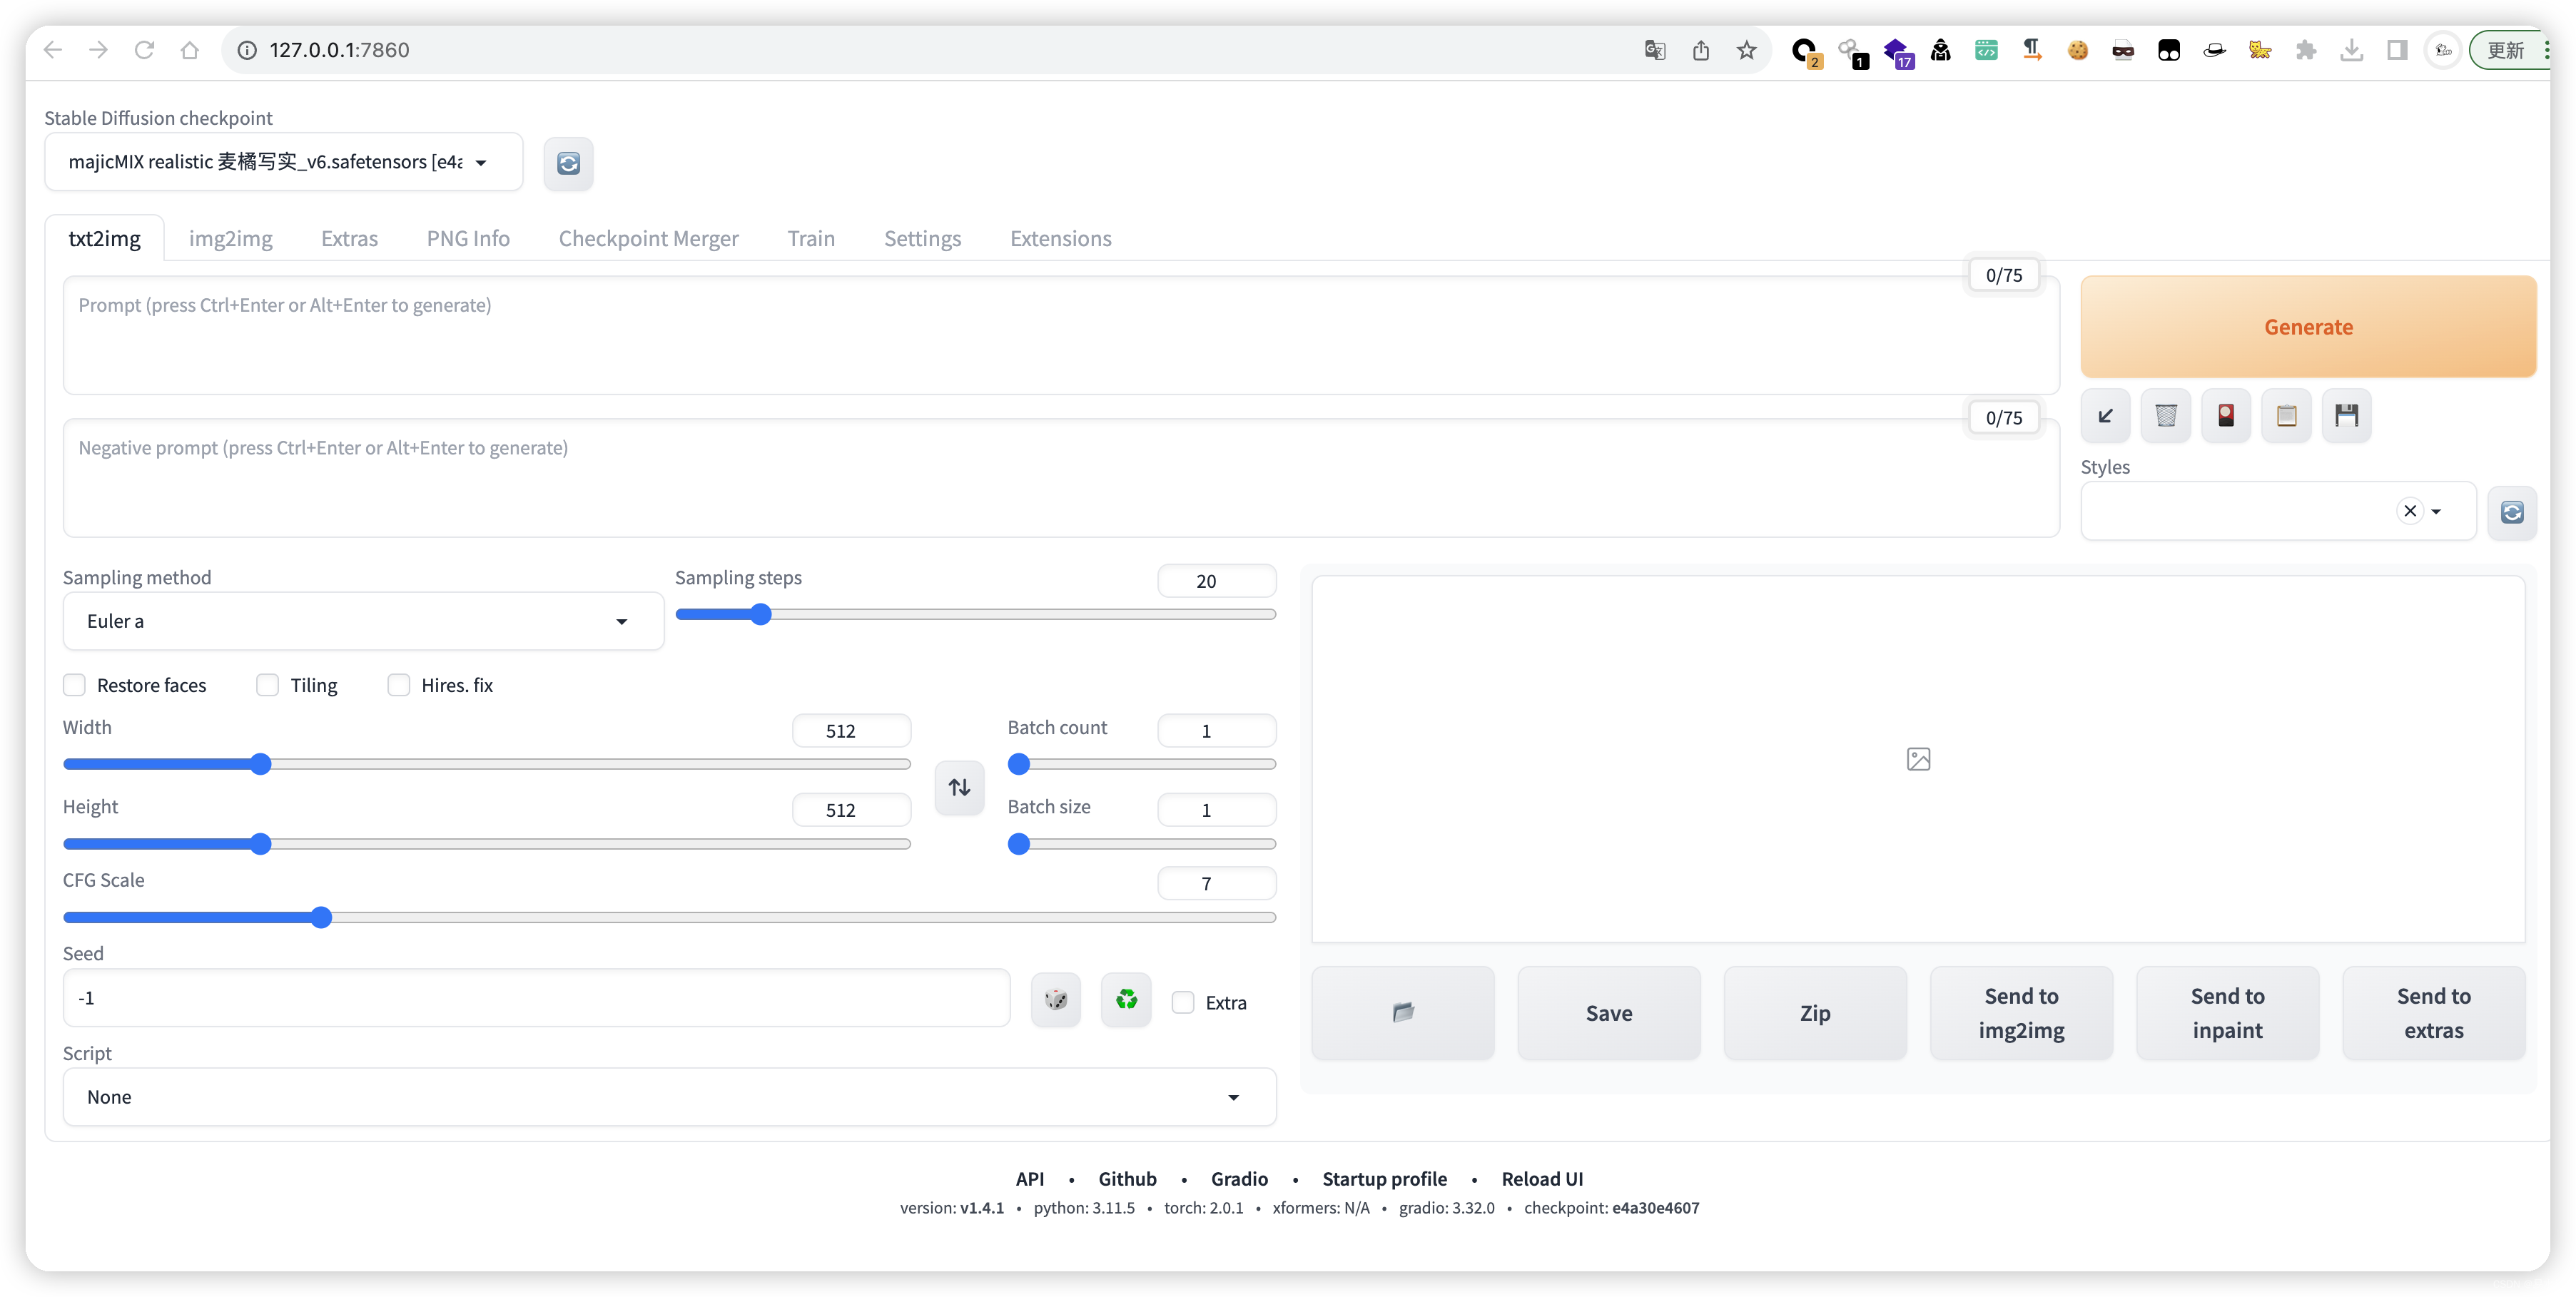The width and height of the screenshot is (2576, 1297).
Task: Click the clipboard apply styles icon
Action: [x=2286, y=415]
